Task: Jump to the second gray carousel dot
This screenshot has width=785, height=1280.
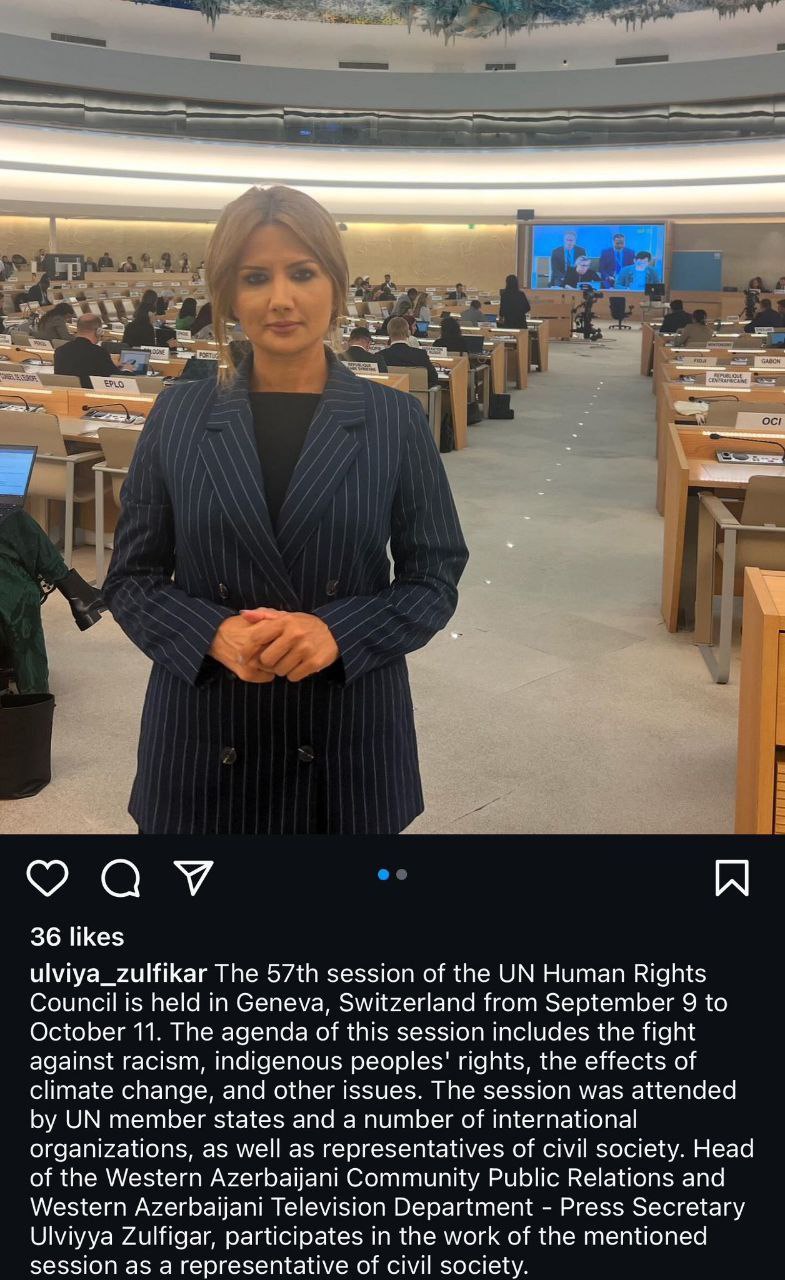Action: pyautogui.click(x=401, y=874)
